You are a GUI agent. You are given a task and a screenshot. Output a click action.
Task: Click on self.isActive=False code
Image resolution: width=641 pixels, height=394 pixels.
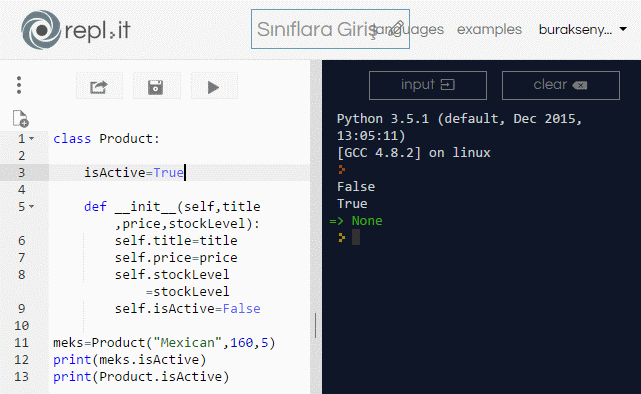click(187, 309)
